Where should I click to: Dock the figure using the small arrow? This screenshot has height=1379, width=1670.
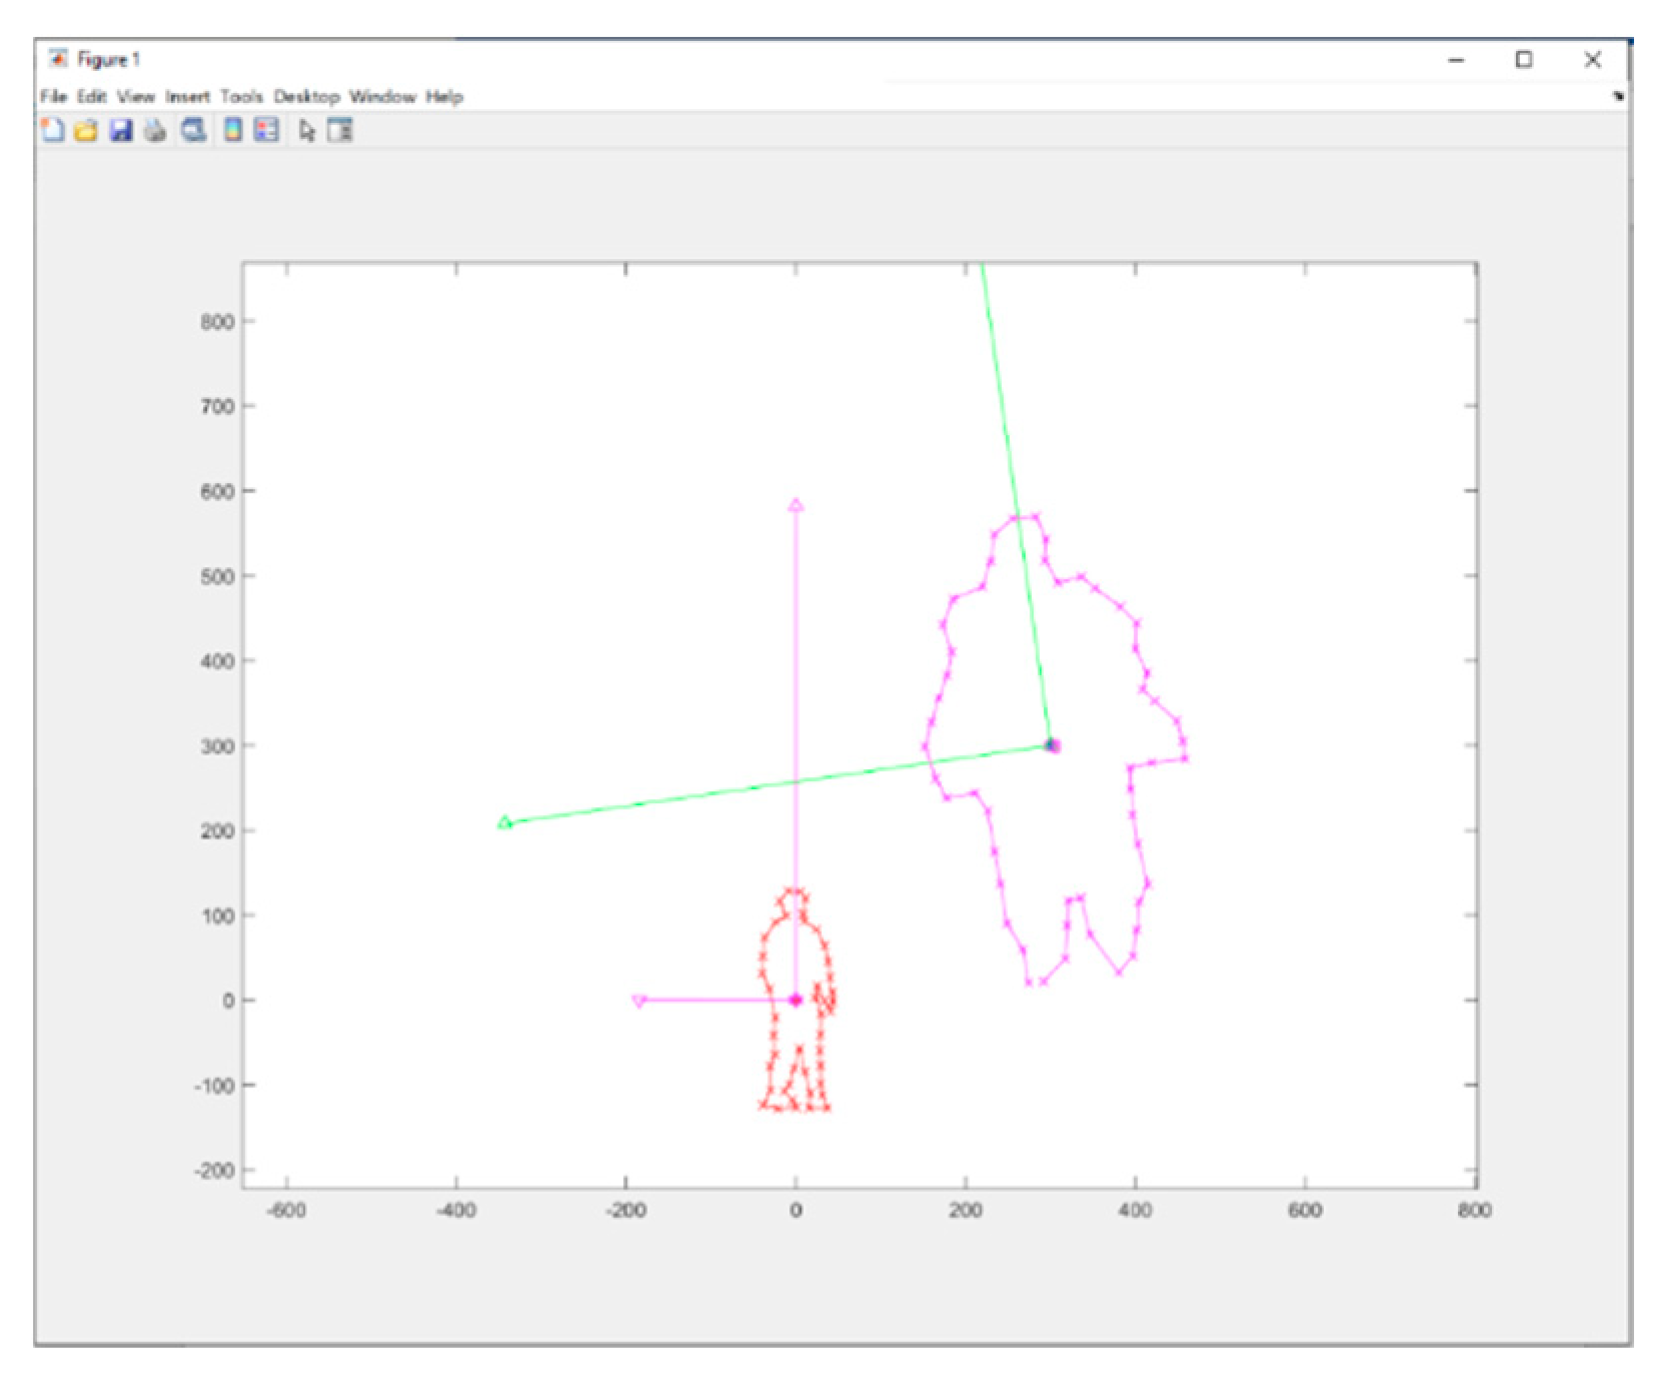[1618, 96]
